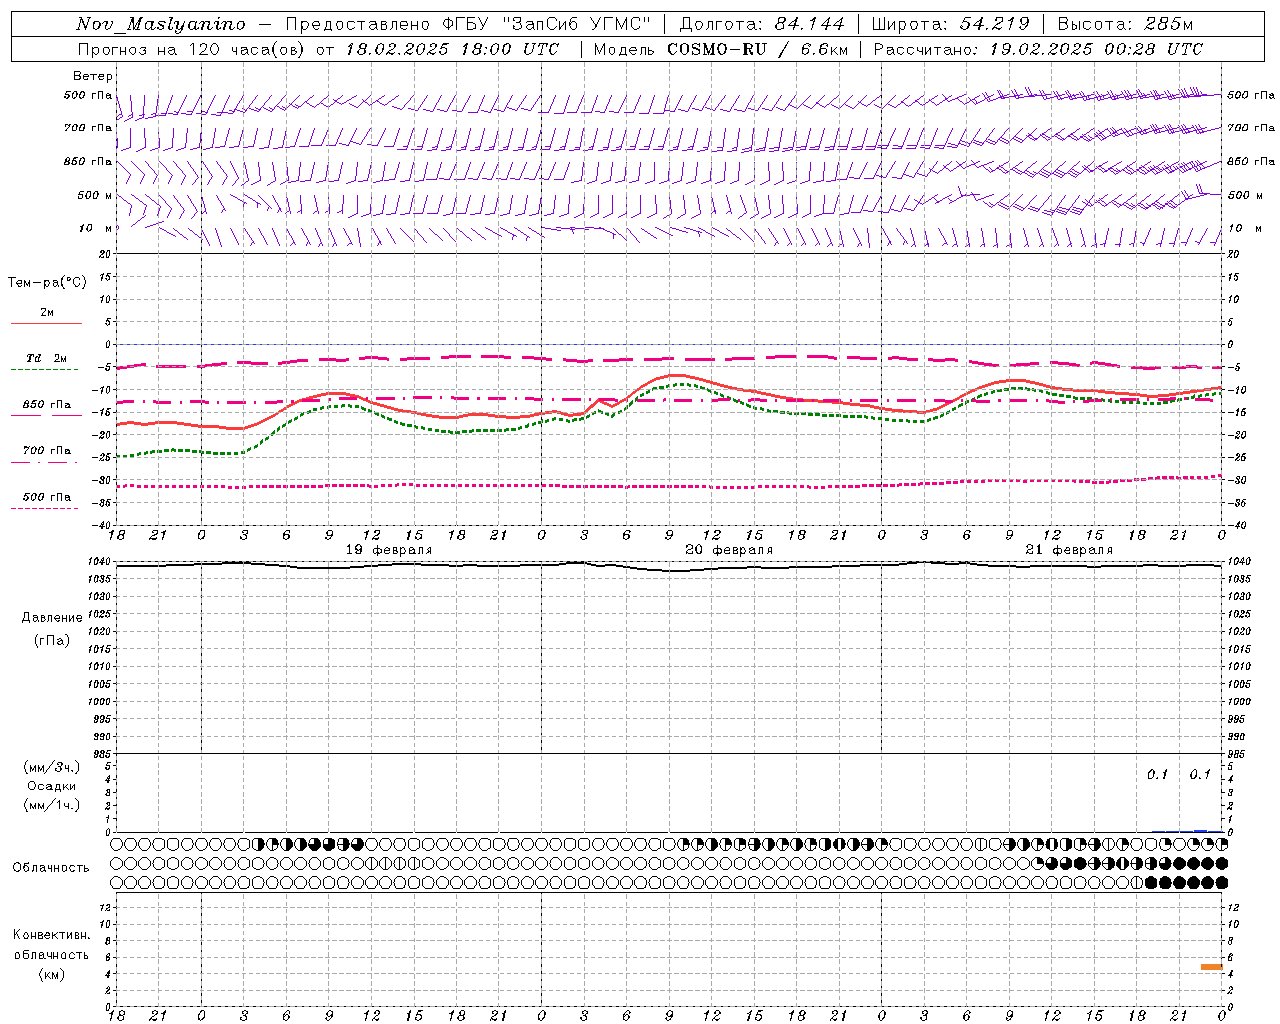Click the Давление pressure panel label

click(52, 618)
